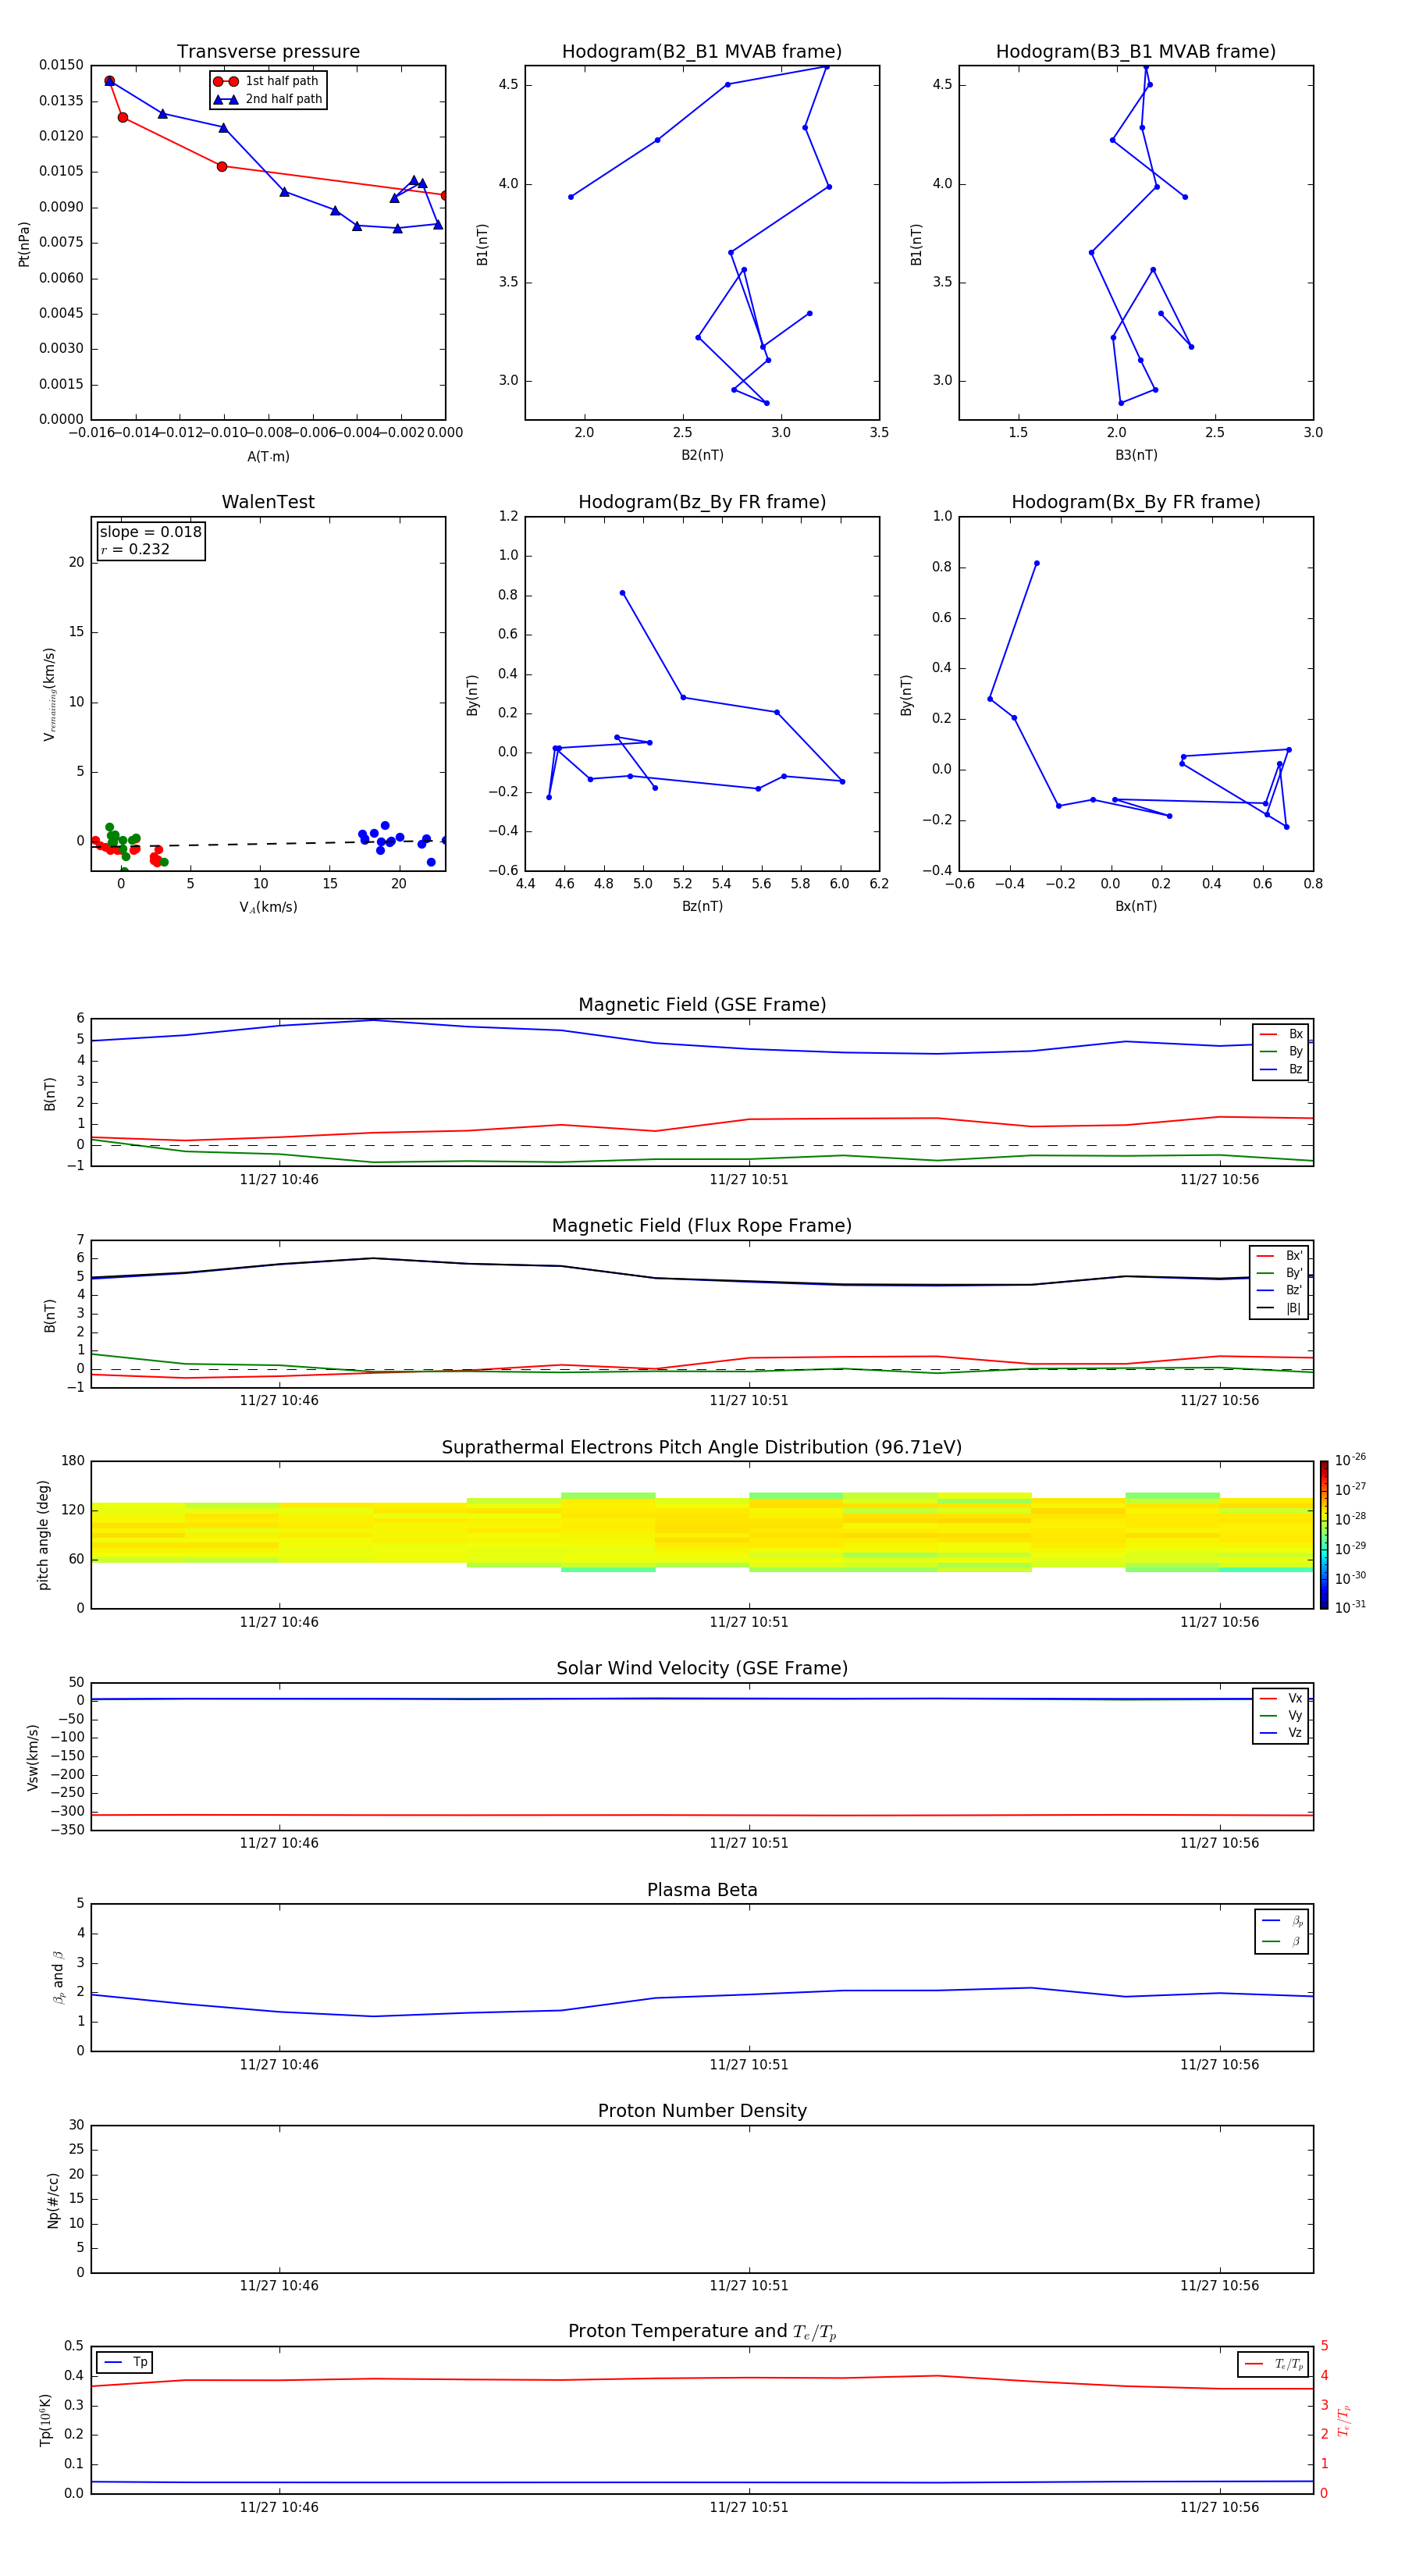This screenshot has height=2576, width=1405.
Task: Click the 'Vsw(km/s)' y-axis label
Action: tap(32, 1756)
